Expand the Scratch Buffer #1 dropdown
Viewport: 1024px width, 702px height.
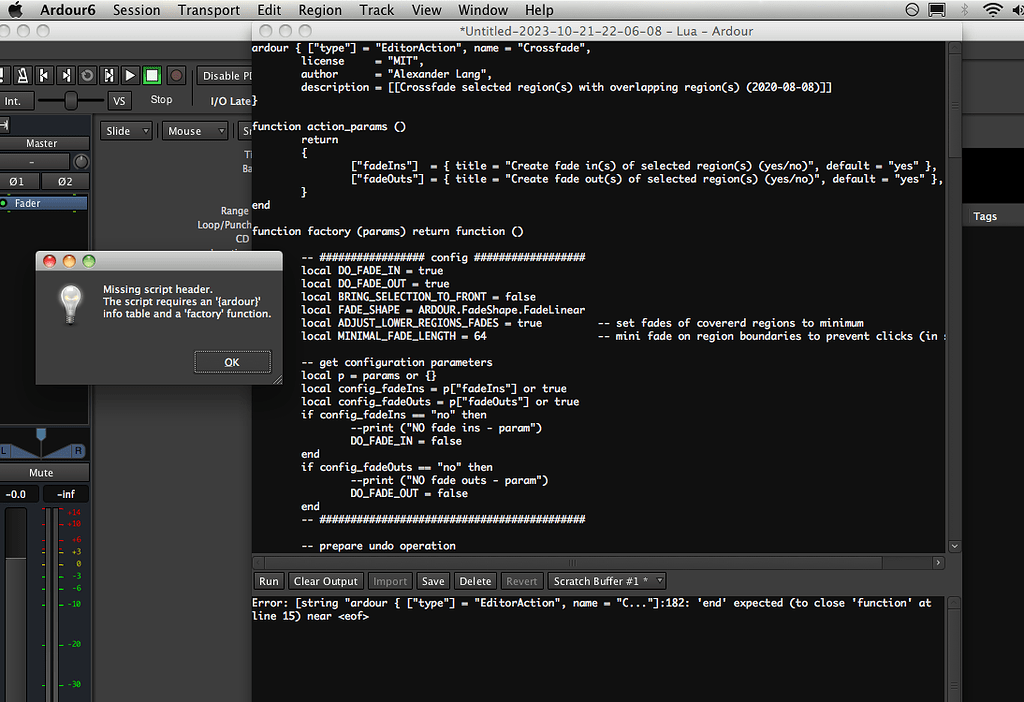(x=608, y=581)
